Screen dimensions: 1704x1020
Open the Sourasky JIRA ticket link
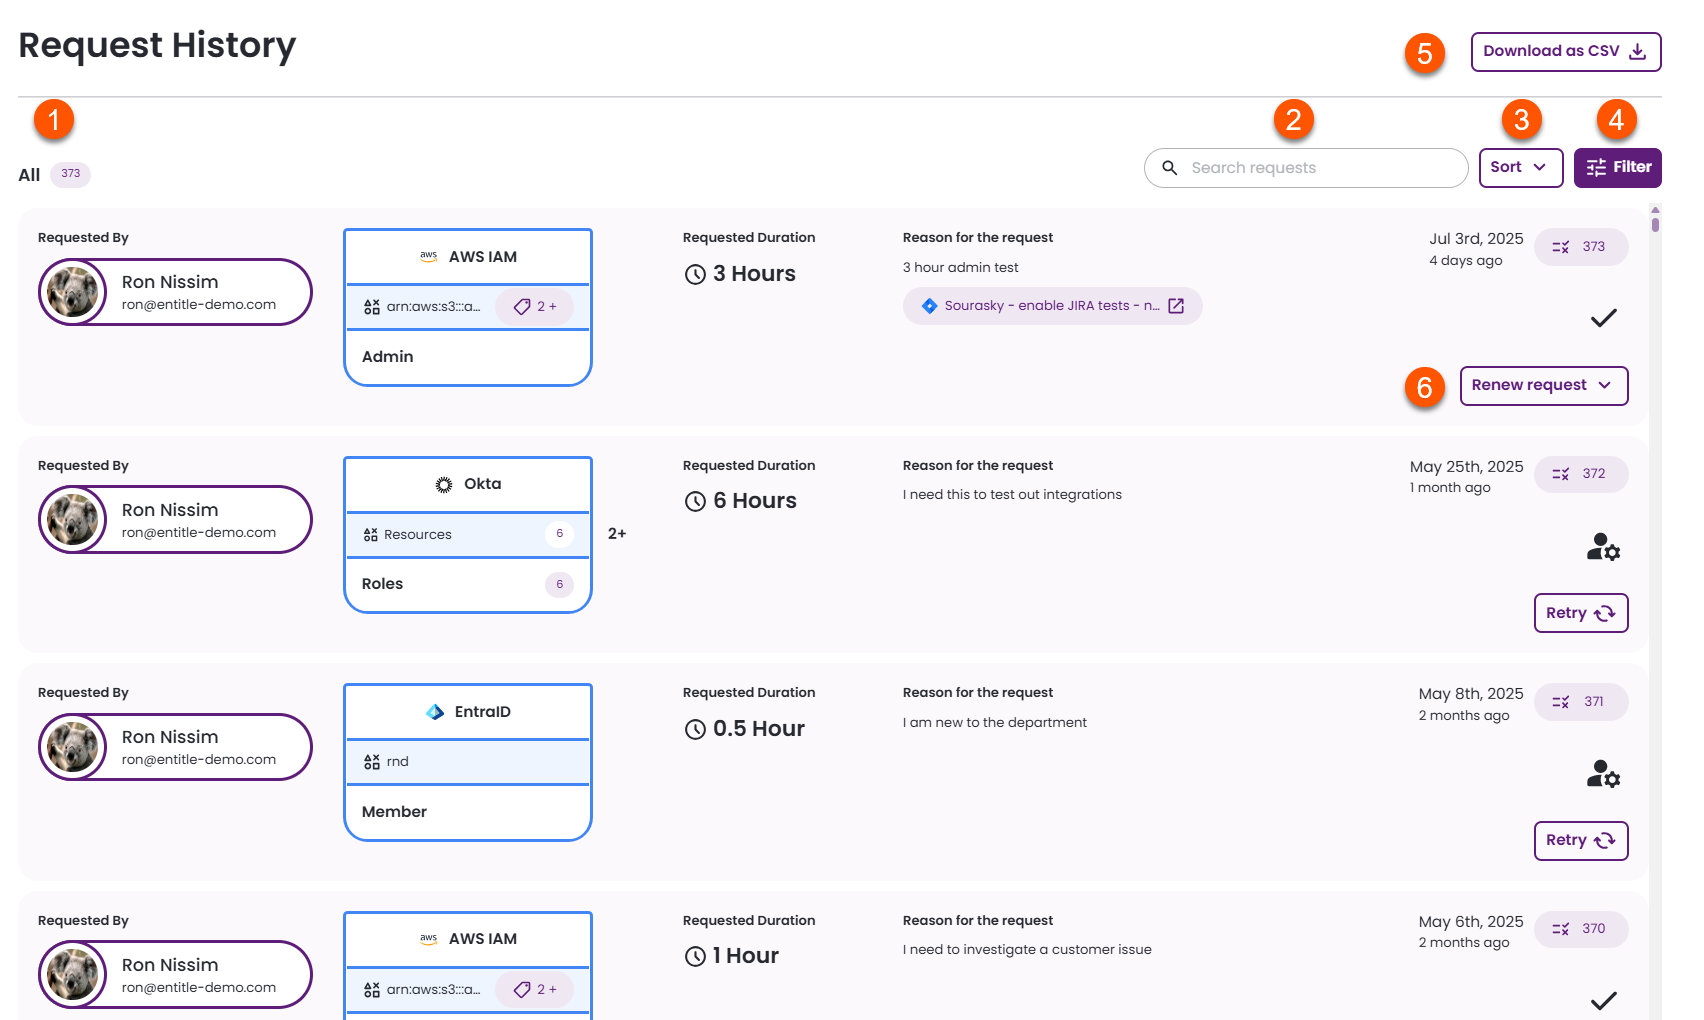tap(1052, 306)
